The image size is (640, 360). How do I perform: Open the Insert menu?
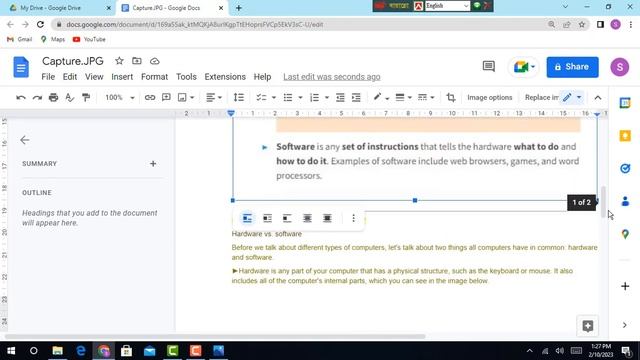coord(122,77)
